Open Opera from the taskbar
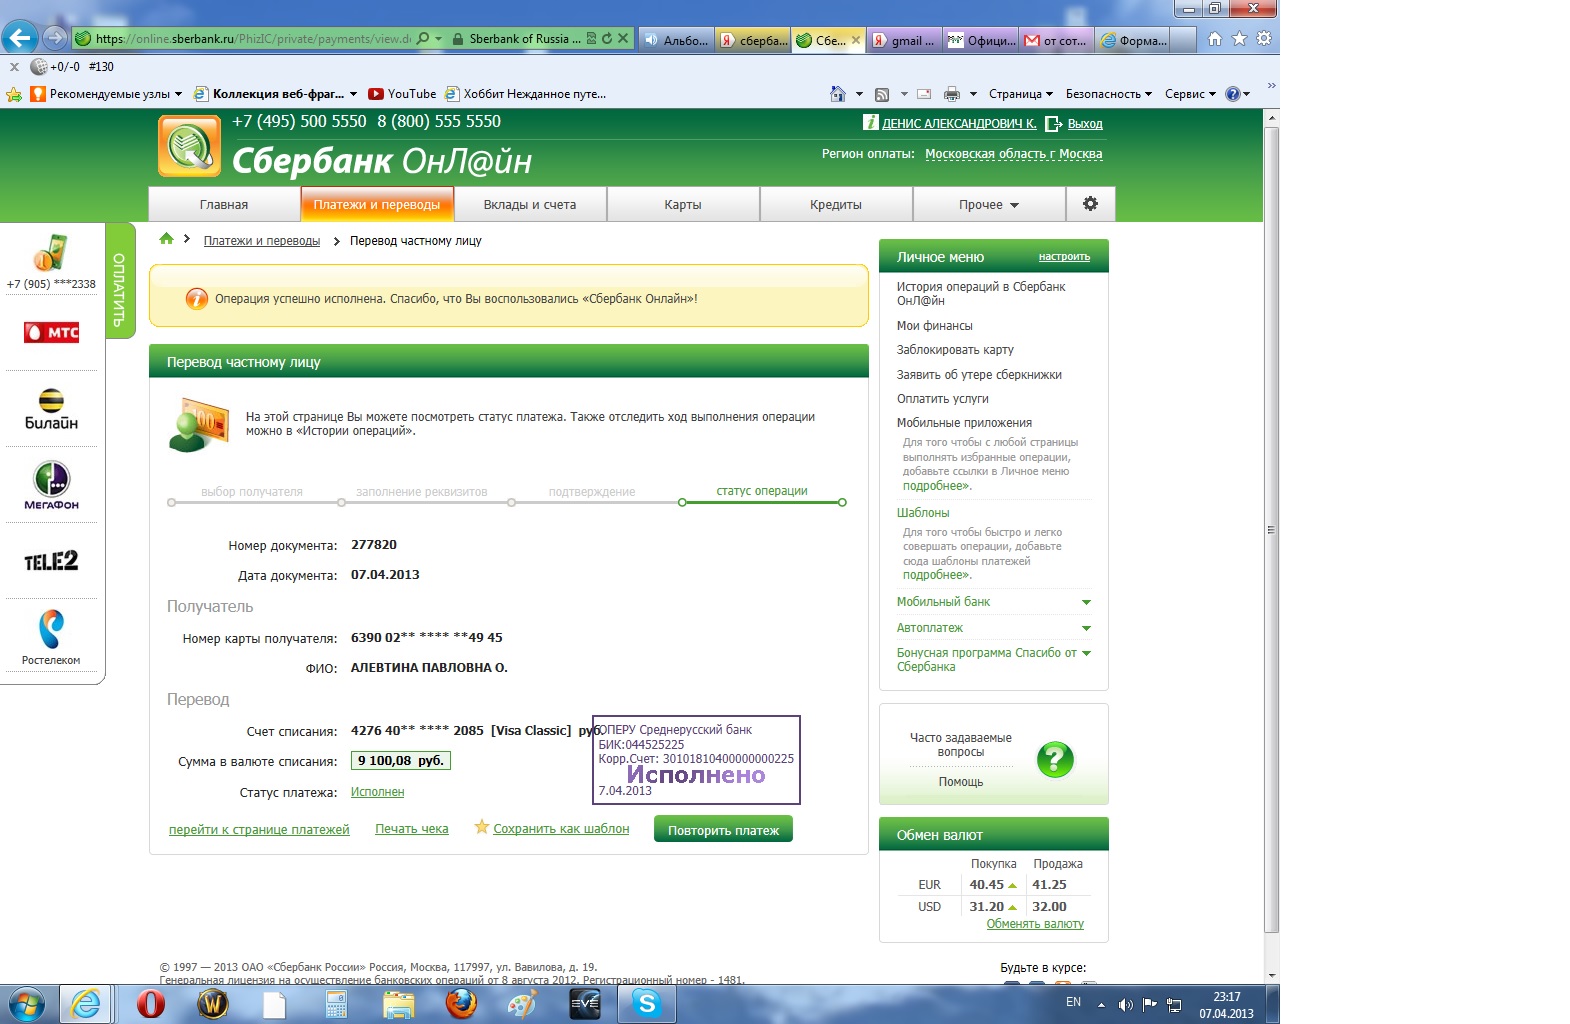The width and height of the screenshot is (1570, 1024). tap(150, 1004)
